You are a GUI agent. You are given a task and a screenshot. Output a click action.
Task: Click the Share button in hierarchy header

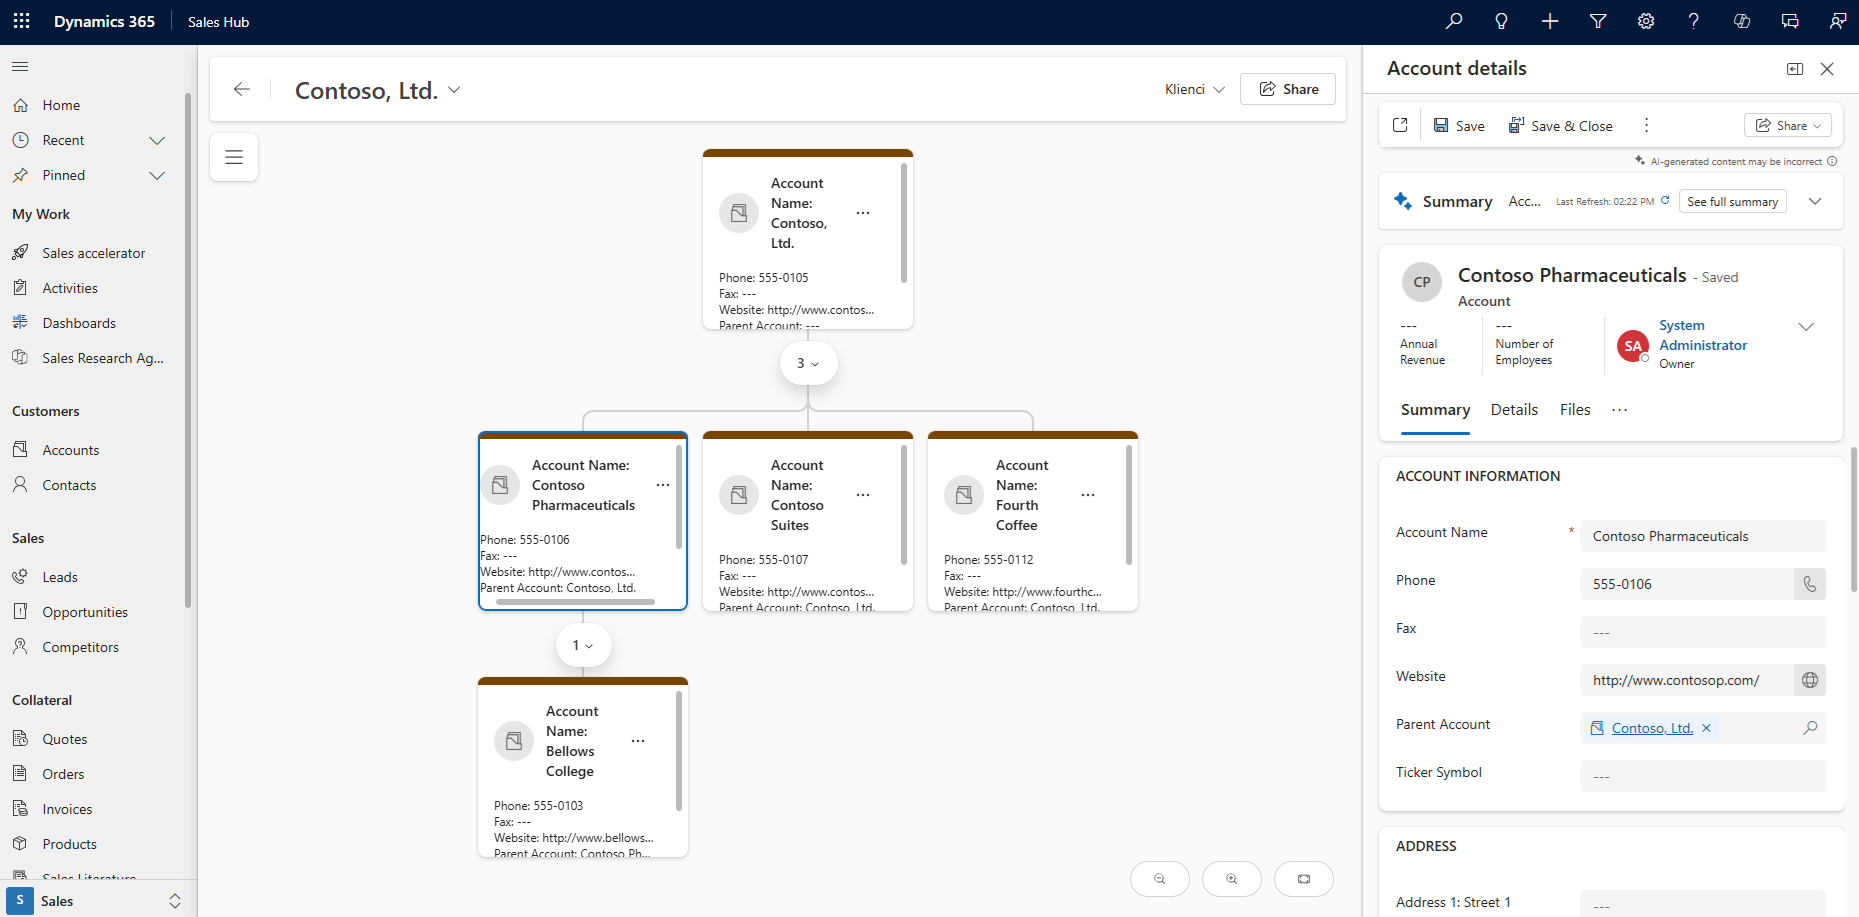point(1288,89)
